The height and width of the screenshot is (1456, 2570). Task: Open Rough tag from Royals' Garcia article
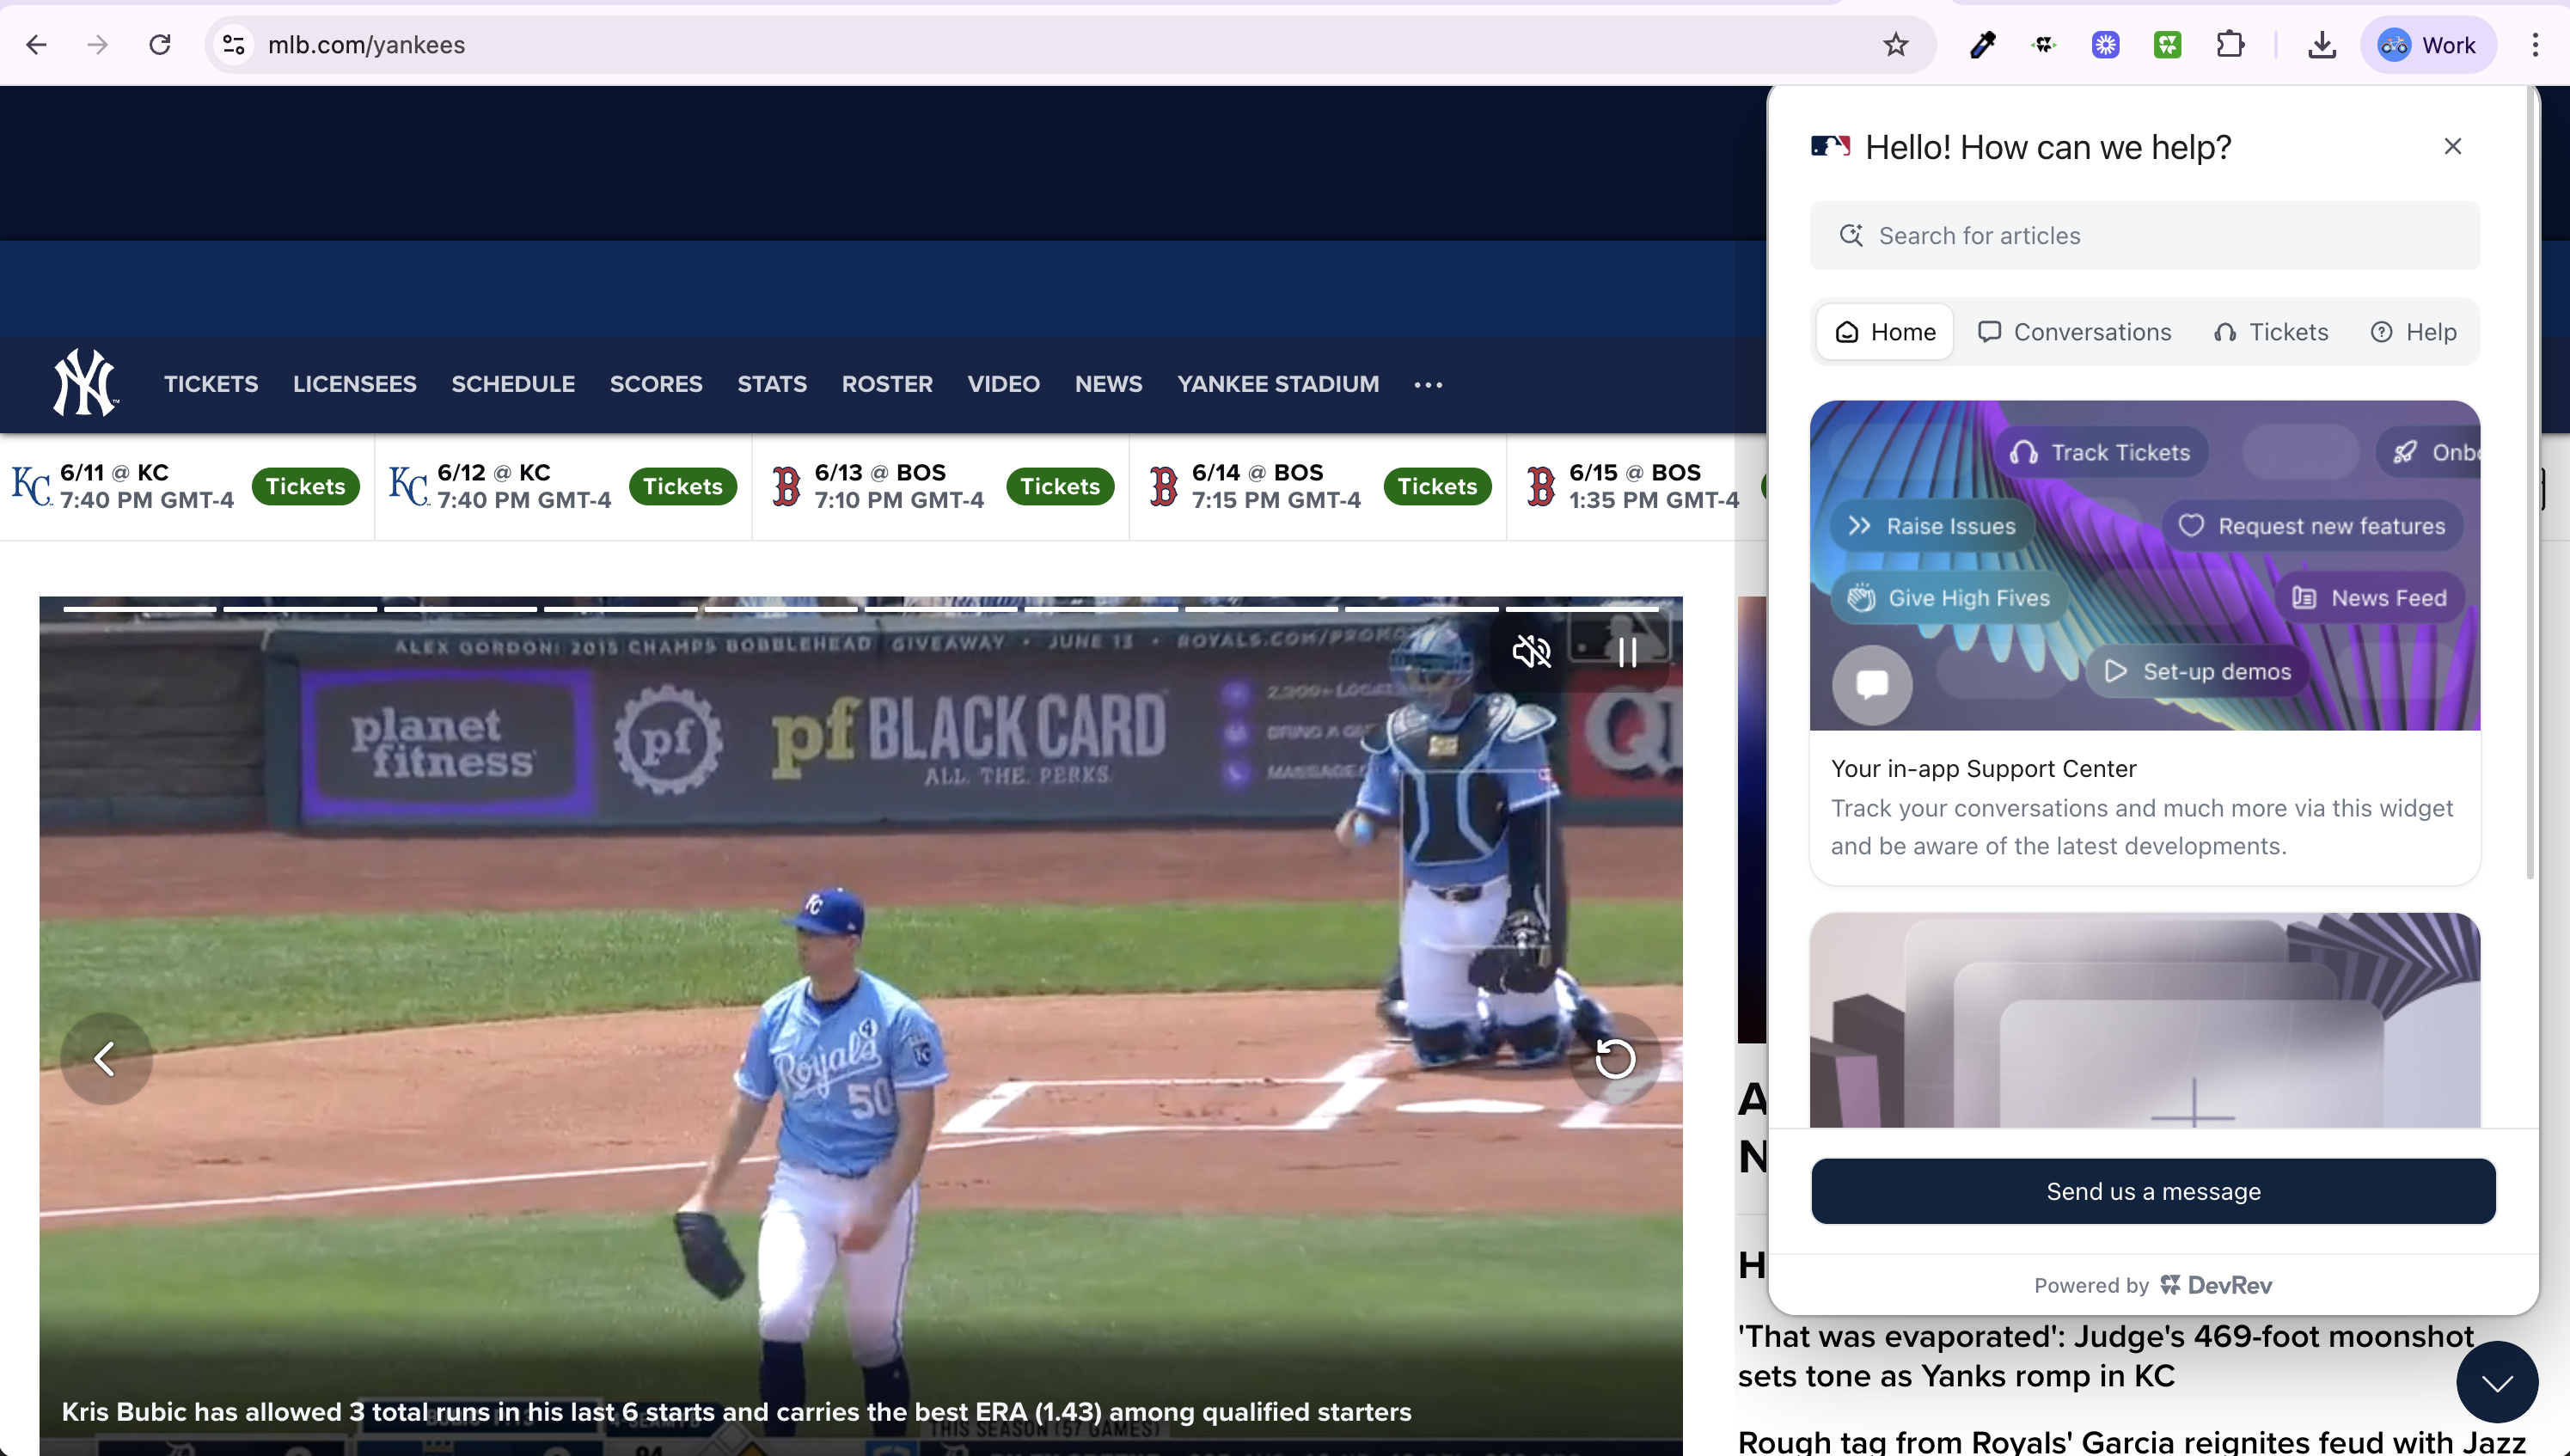coord(2131,1441)
